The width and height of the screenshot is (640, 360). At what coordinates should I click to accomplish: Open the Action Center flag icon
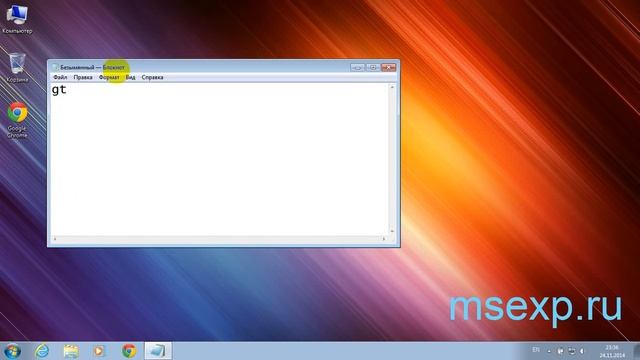pos(560,351)
